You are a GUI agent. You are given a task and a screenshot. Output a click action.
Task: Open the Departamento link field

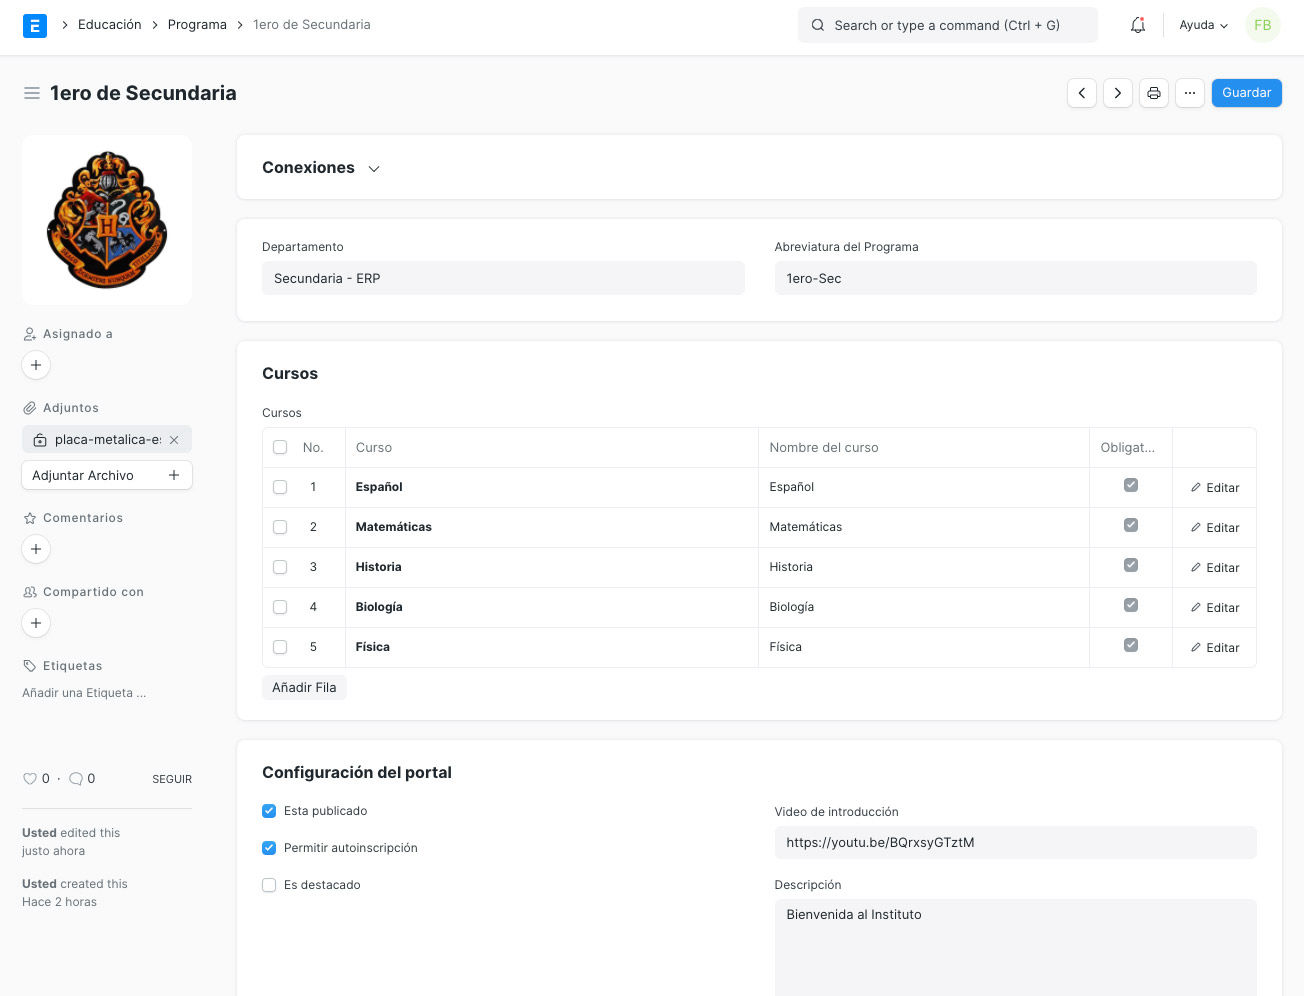(x=503, y=278)
